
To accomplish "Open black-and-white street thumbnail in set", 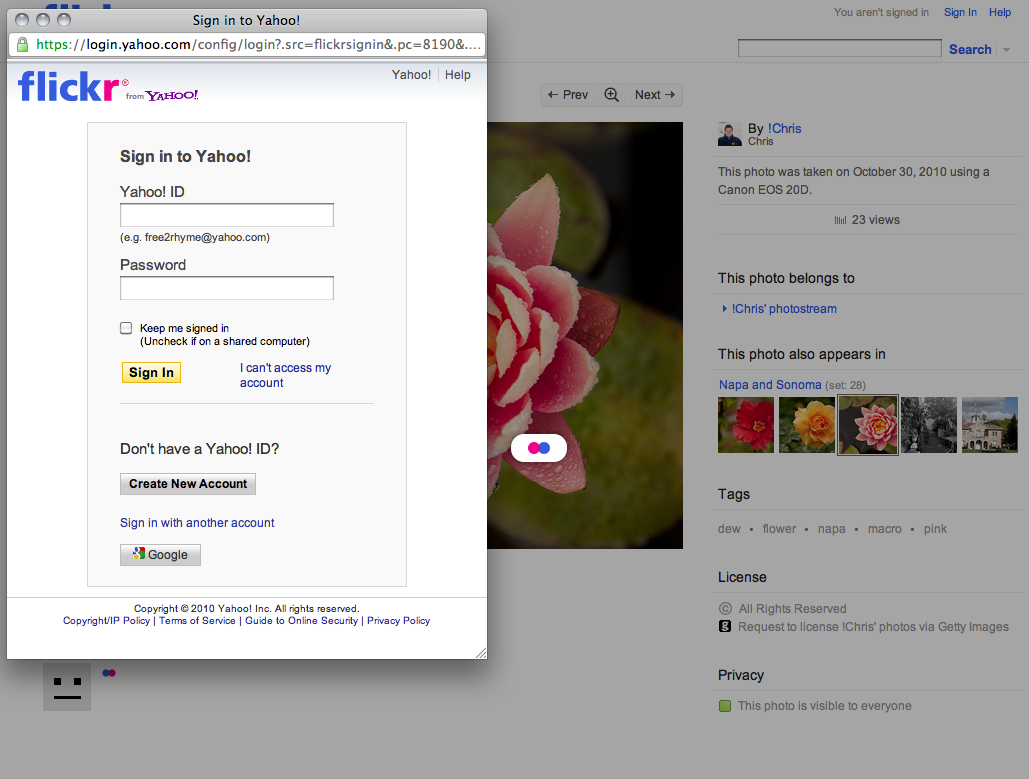I will [929, 425].
